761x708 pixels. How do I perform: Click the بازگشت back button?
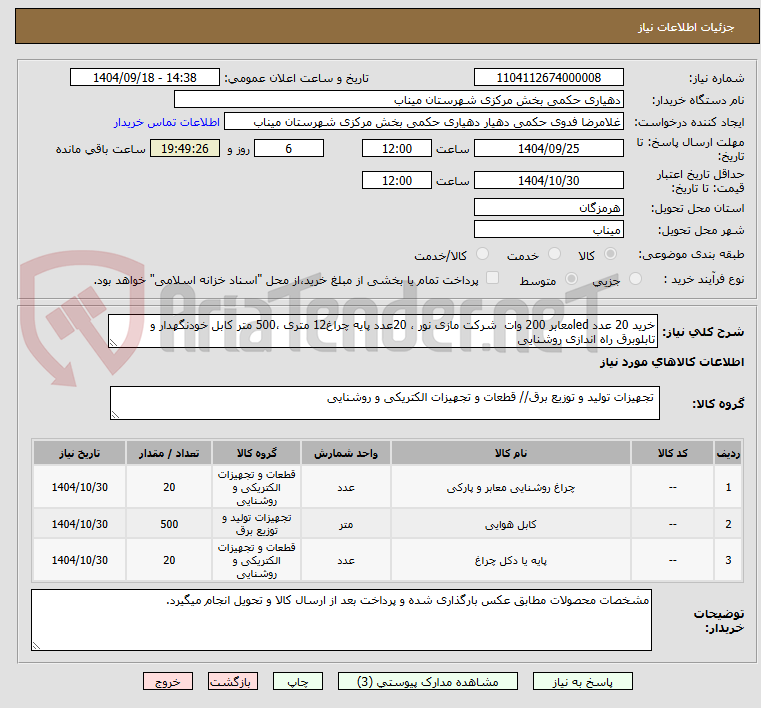pyautogui.click(x=232, y=681)
